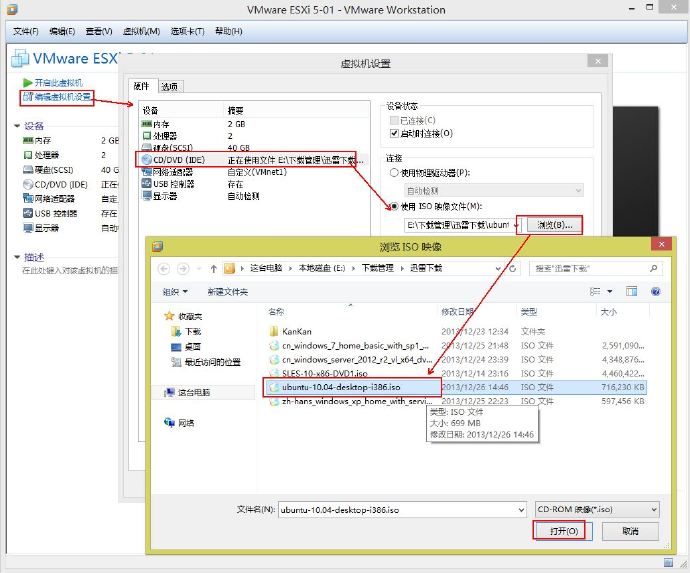Click the Forward arrow in browse ISO dialog
The height and width of the screenshot is (573, 690).
(x=183, y=268)
